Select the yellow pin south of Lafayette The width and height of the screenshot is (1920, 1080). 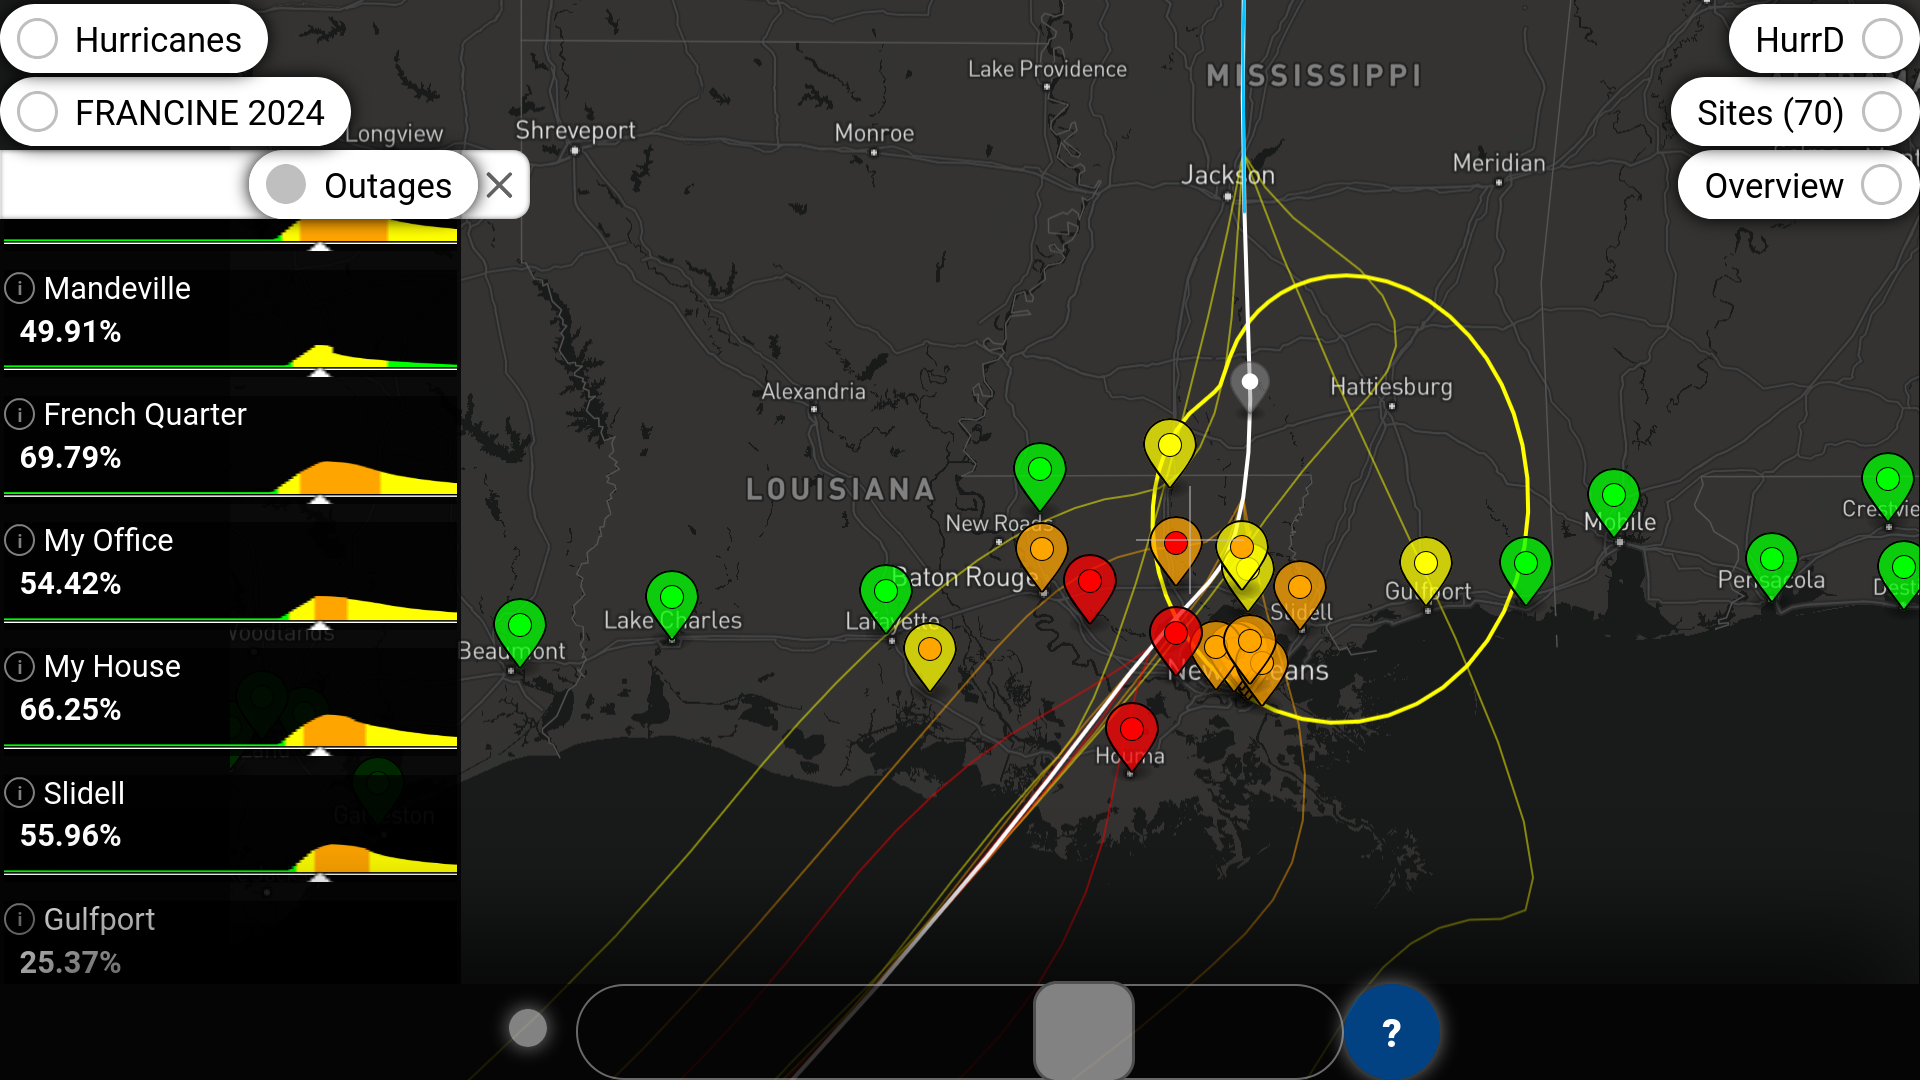coord(930,656)
